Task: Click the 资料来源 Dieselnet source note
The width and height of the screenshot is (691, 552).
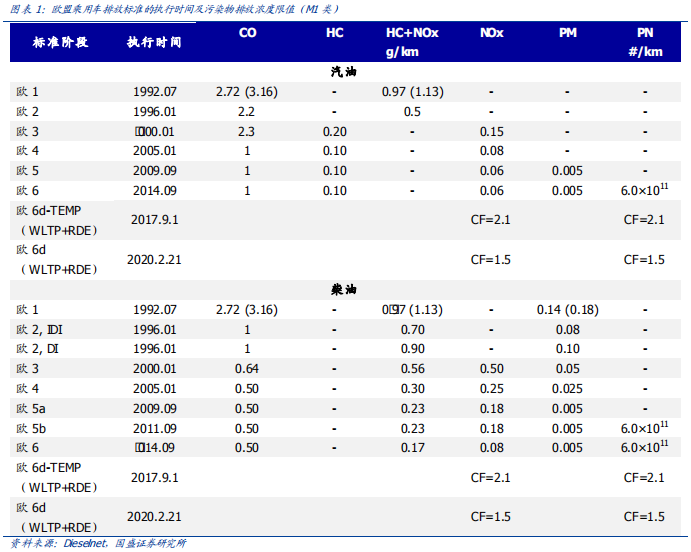Action: click(98, 543)
